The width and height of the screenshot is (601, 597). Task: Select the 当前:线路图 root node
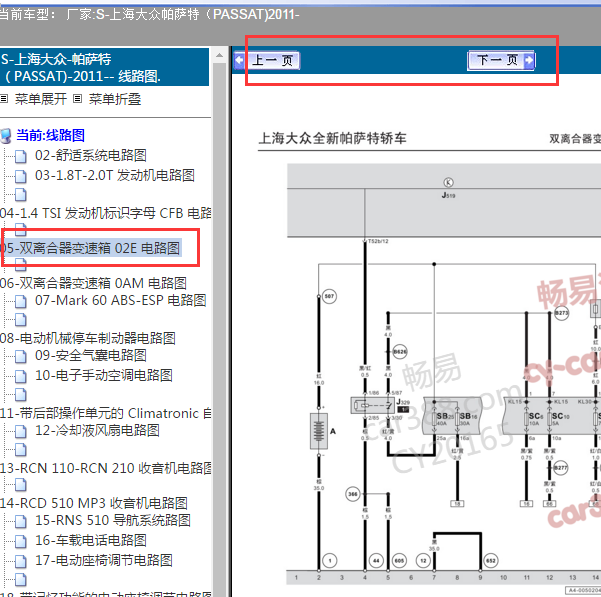tap(51, 135)
